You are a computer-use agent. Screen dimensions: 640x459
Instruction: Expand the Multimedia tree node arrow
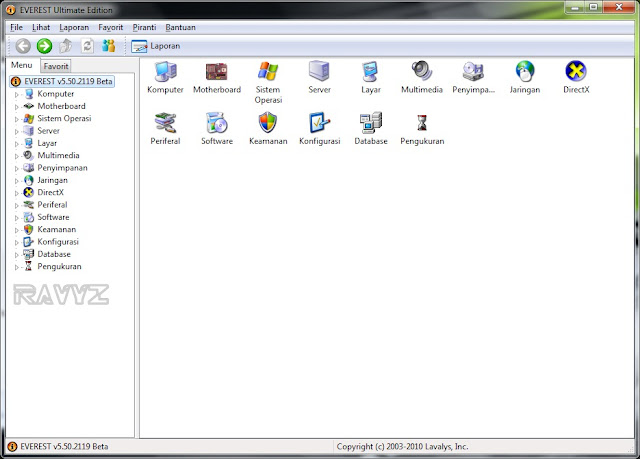[x=17, y=156]
